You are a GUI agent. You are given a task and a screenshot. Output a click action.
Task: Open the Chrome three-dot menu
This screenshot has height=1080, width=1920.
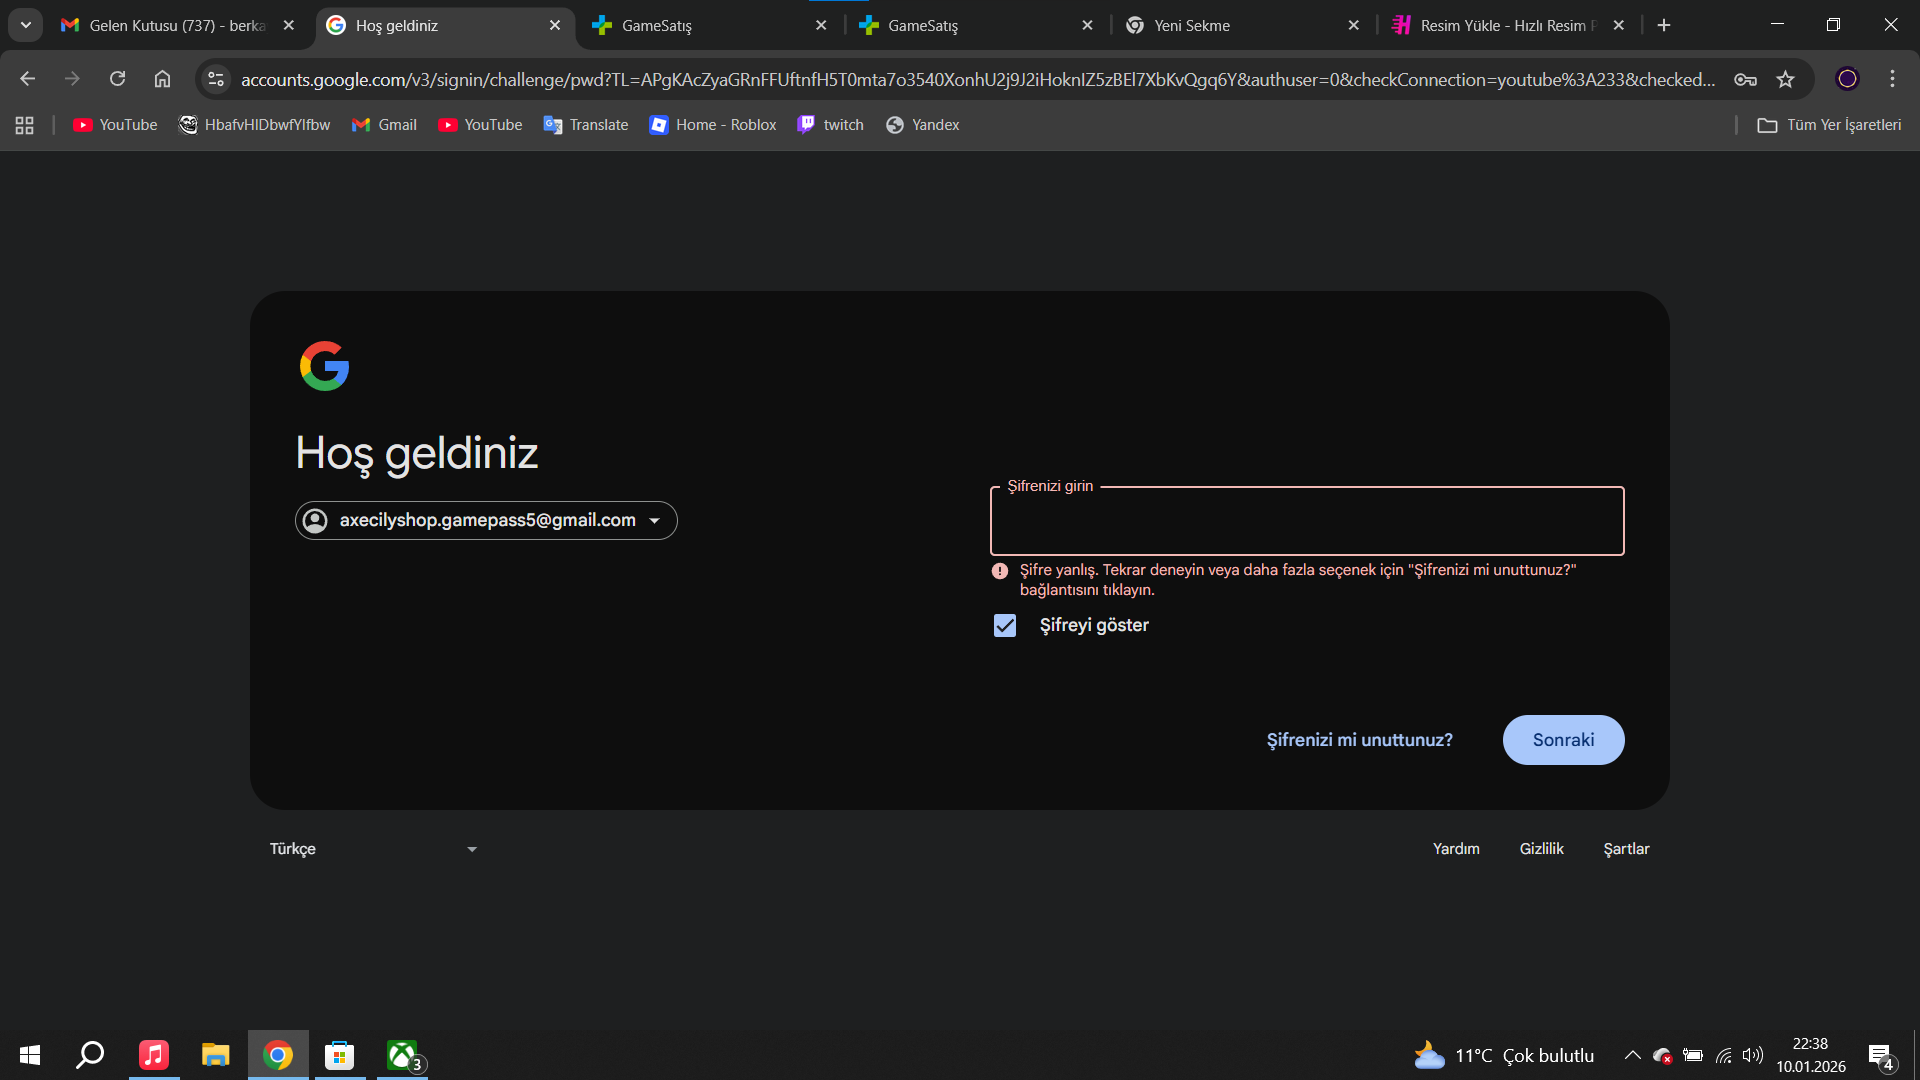(x=1892, y=79)
